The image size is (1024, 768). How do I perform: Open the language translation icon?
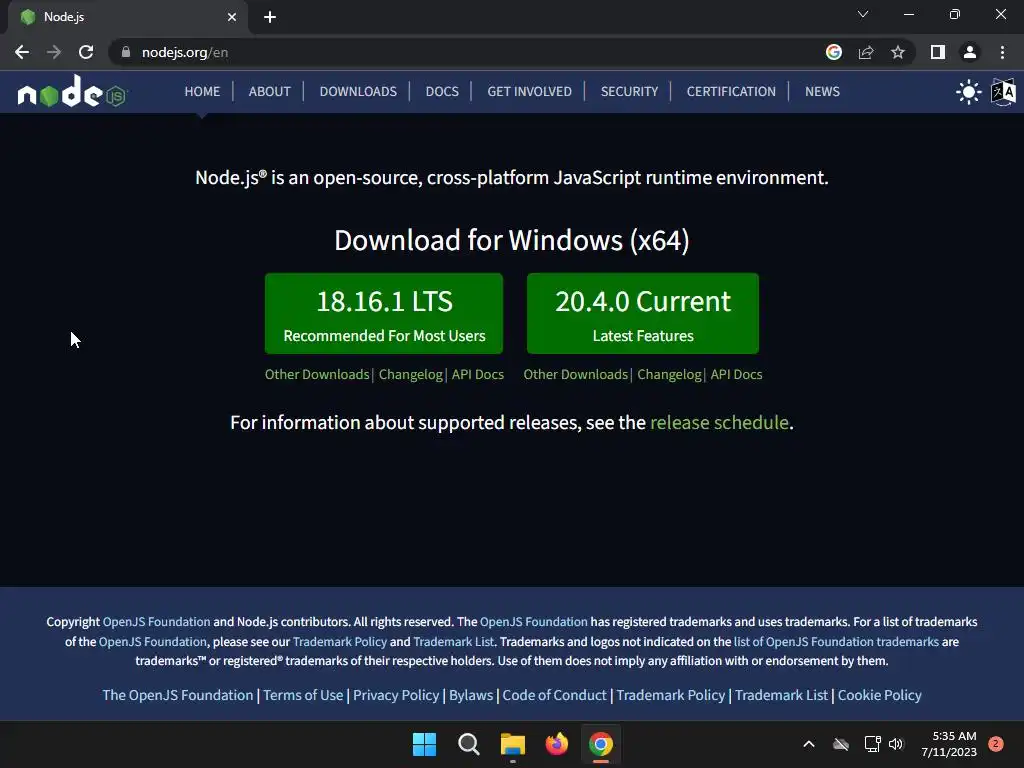[x=1003, y=92]
